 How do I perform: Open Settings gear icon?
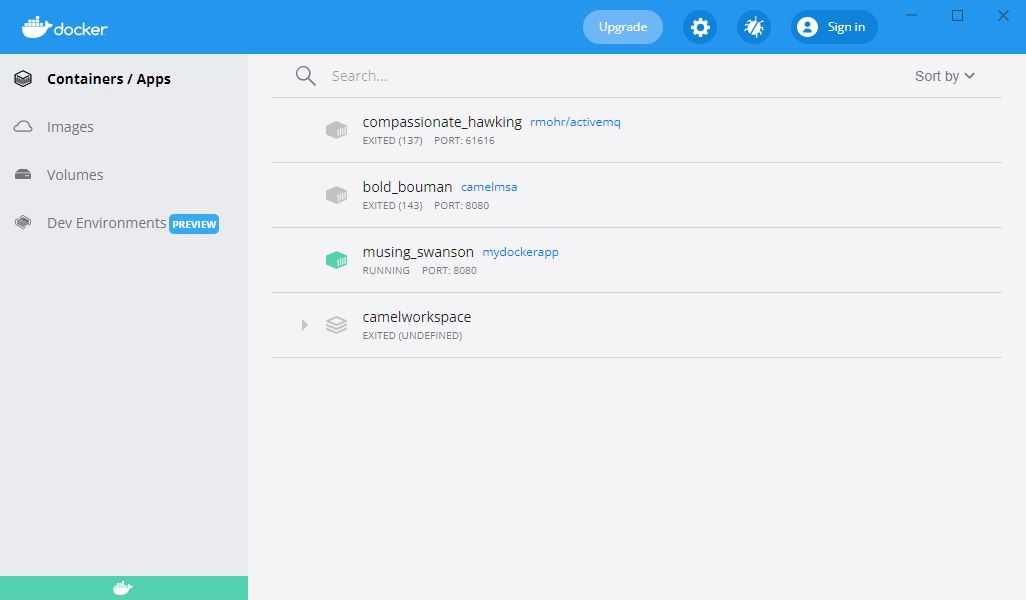pyautogui.click(x=700, y=27)
